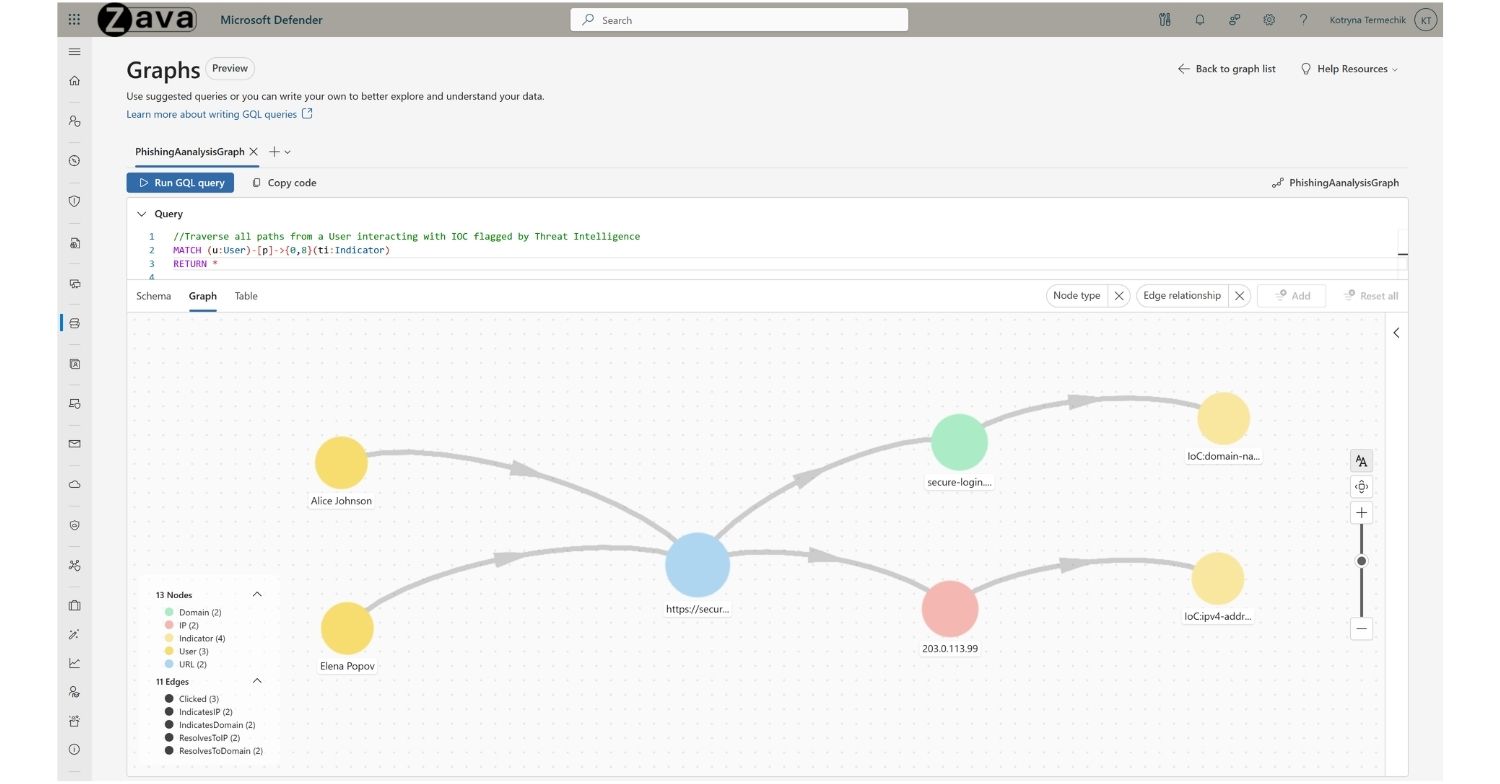
Task: Toggle the graph label text icon
Action: click(1361, 461)
